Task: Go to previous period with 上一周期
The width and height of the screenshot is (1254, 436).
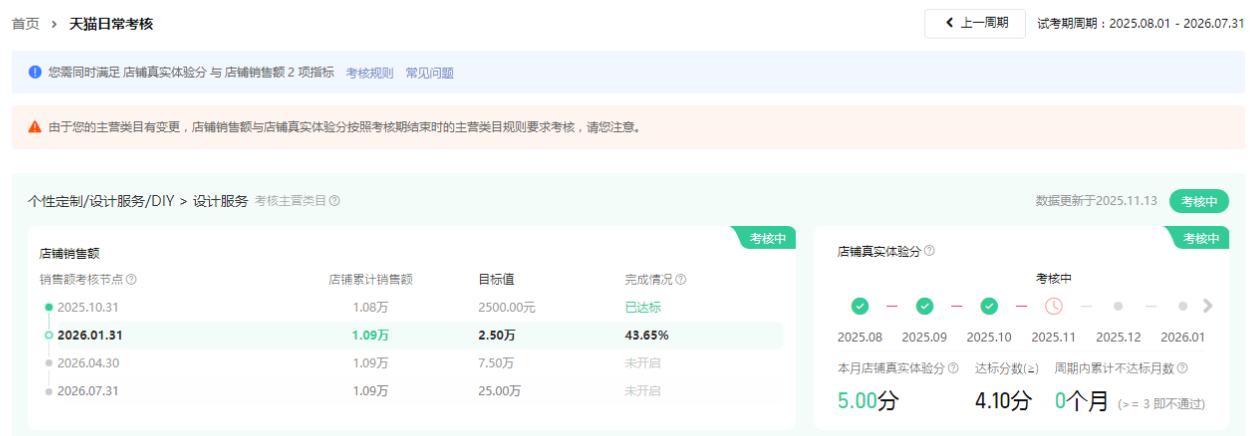Action: pyautogui.click(x=975, y=23)
